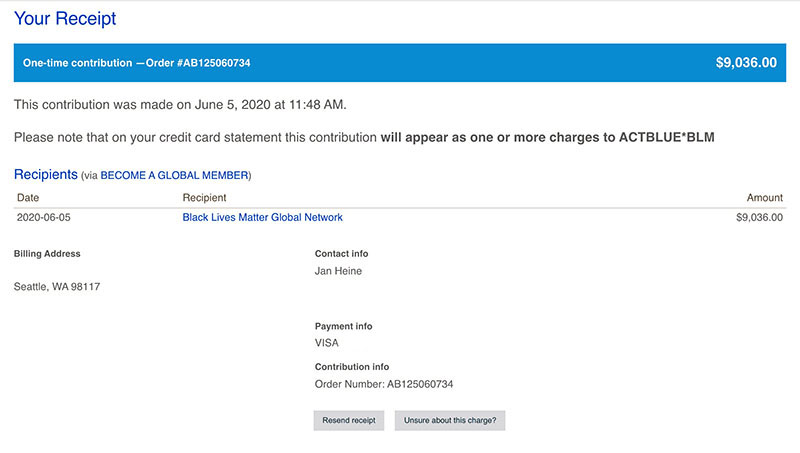Click the Recipient column header
Screen dimensions: 800x453
204,197
